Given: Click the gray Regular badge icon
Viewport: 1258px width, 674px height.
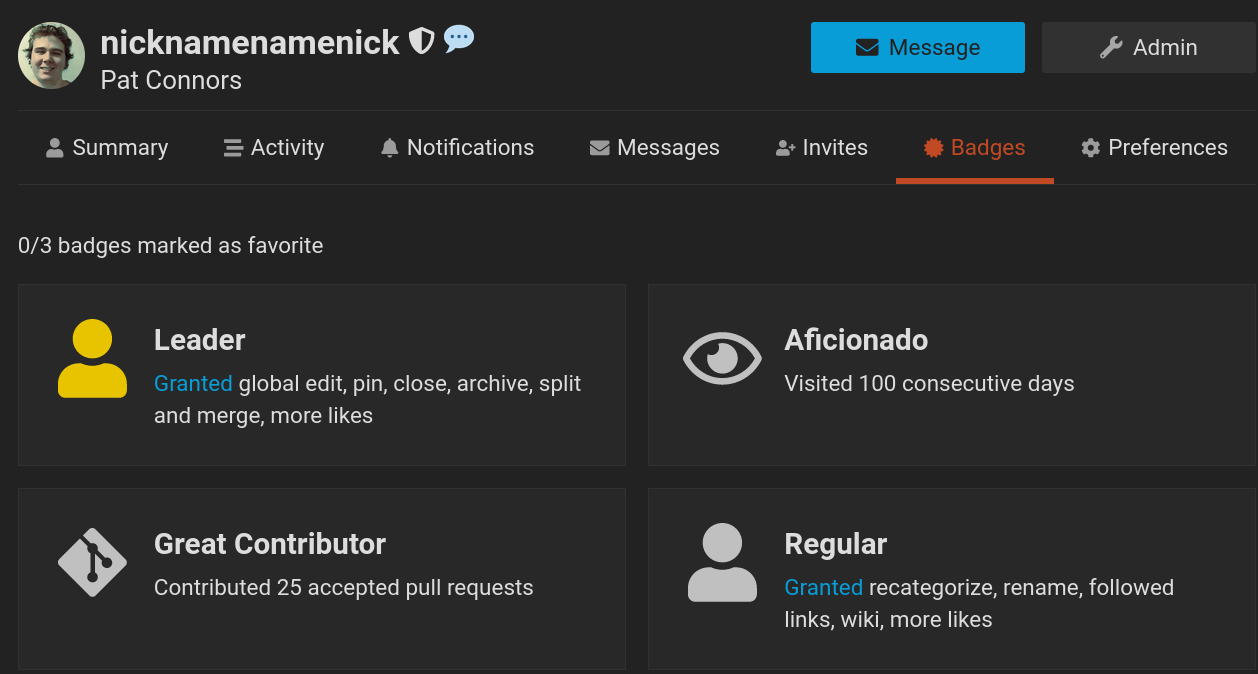Looking at the screenshot, I should [722, 563].
